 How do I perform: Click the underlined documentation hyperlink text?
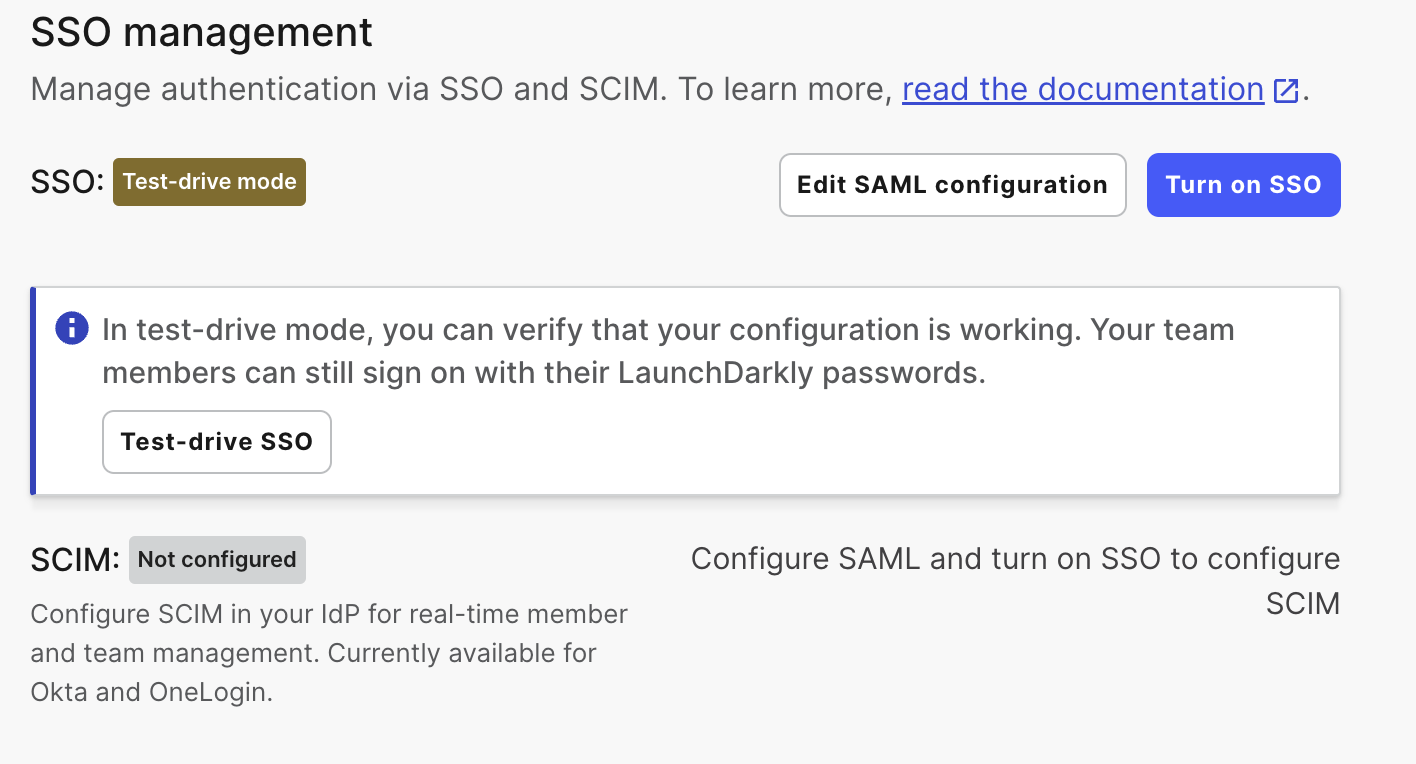(1082, 89)
